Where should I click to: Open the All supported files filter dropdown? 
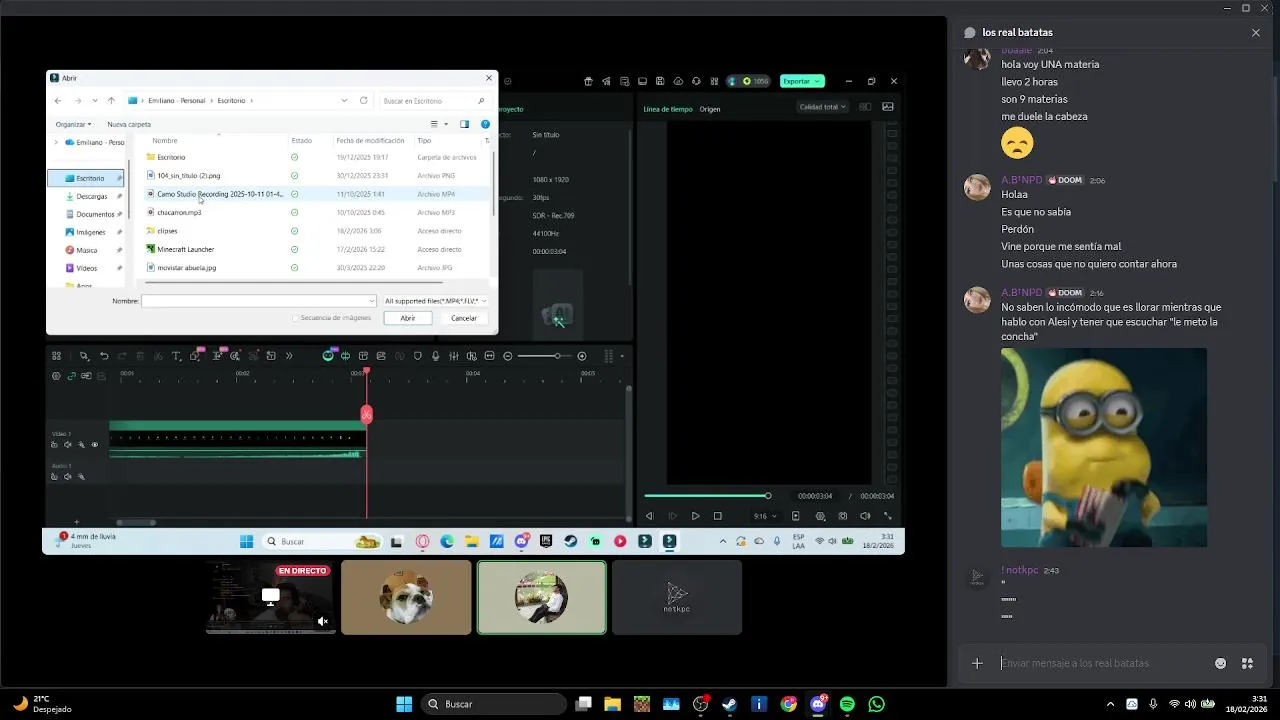click(435, 301)
